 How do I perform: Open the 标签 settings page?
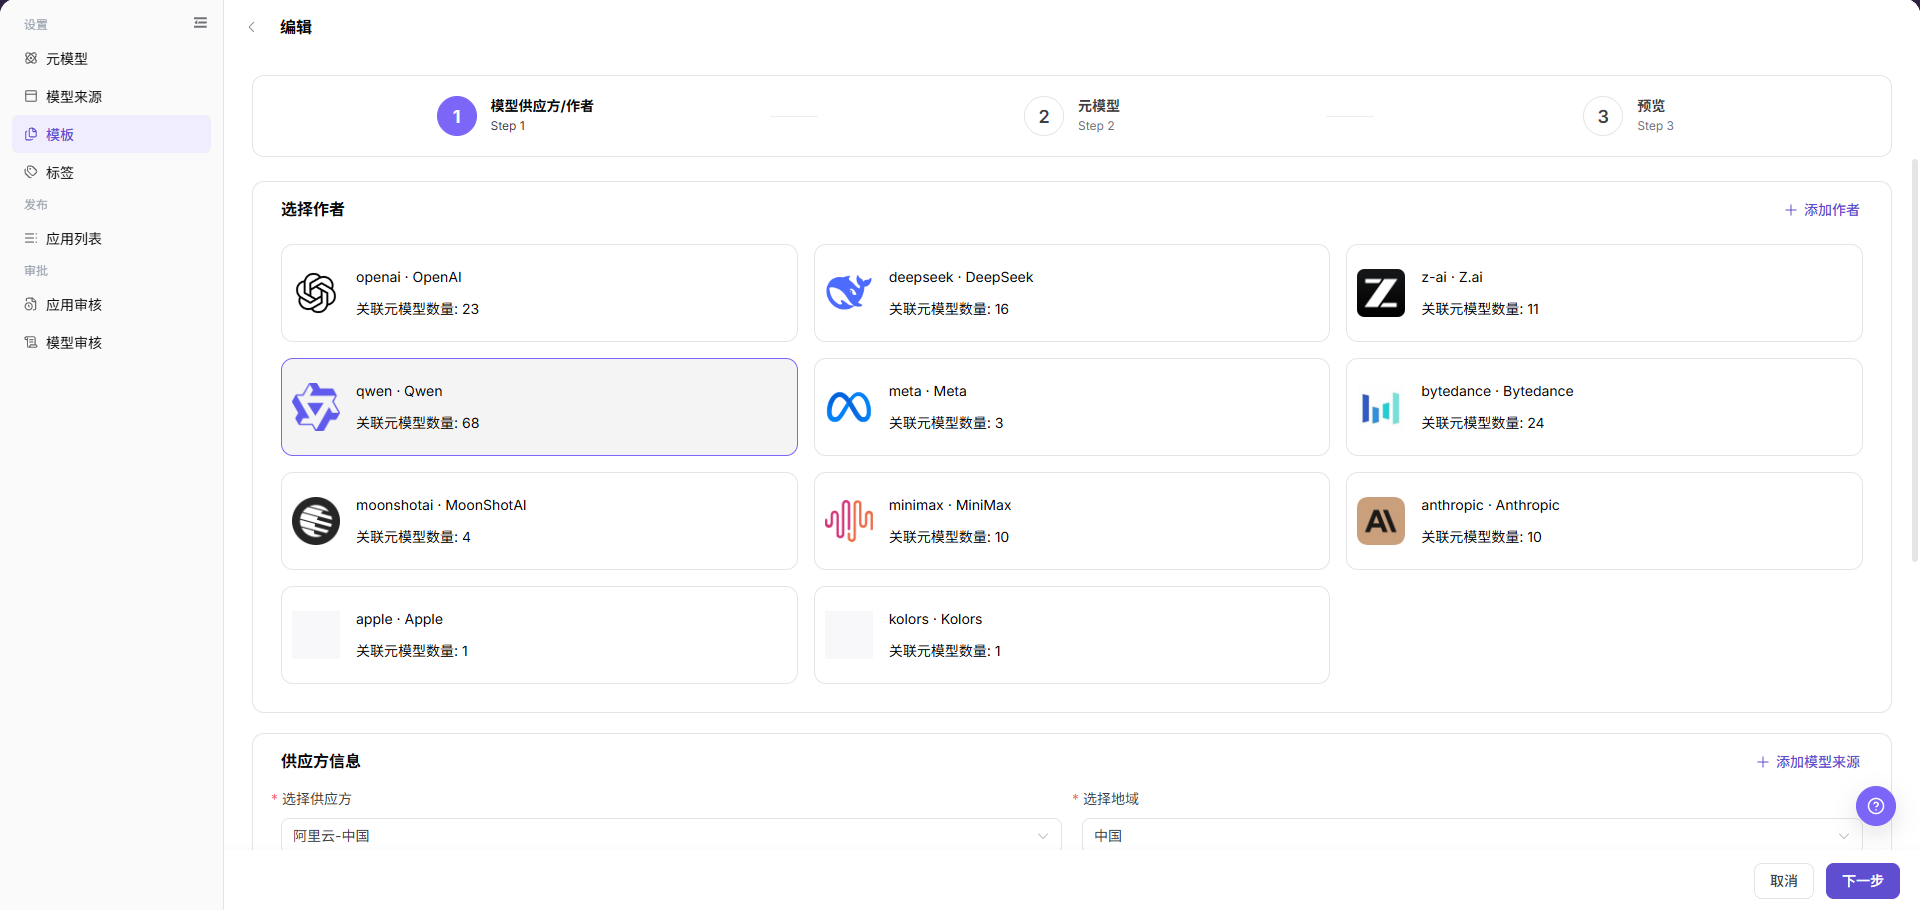[x=111, y=173]
